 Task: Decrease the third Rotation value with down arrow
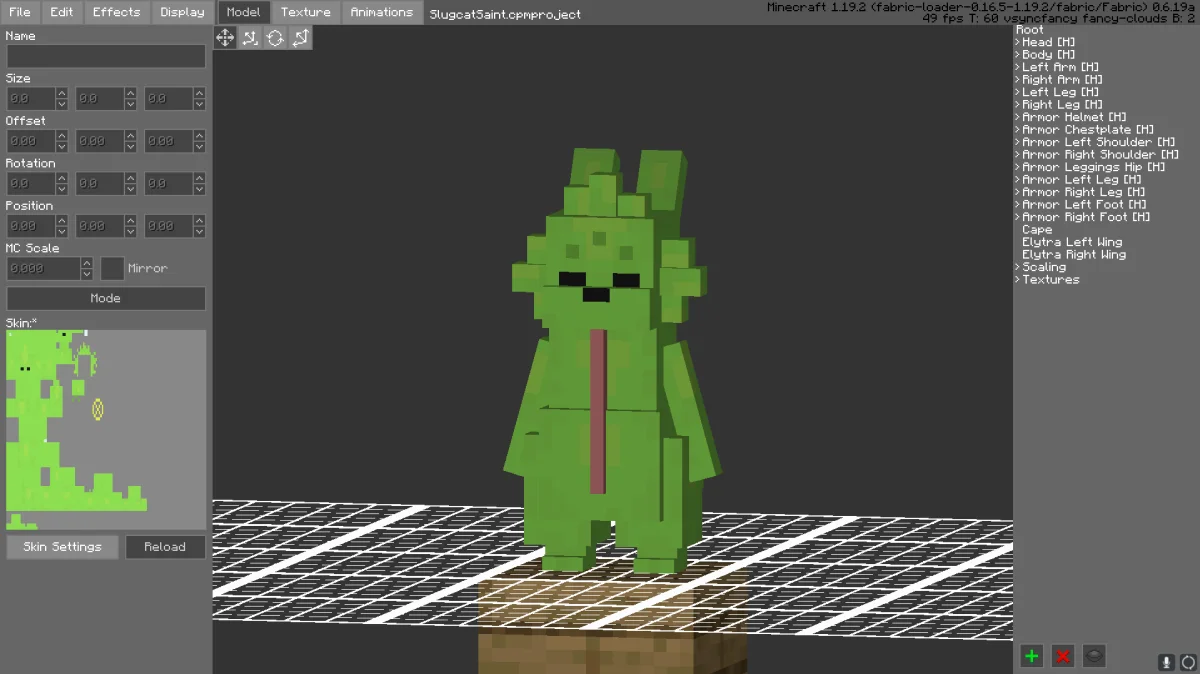[x=199, y=189]
